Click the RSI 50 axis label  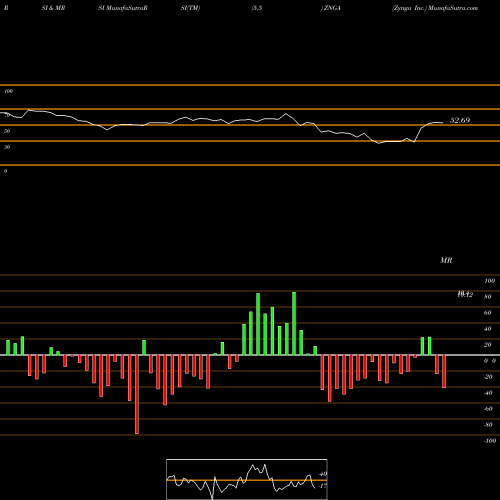pos(7,131)
